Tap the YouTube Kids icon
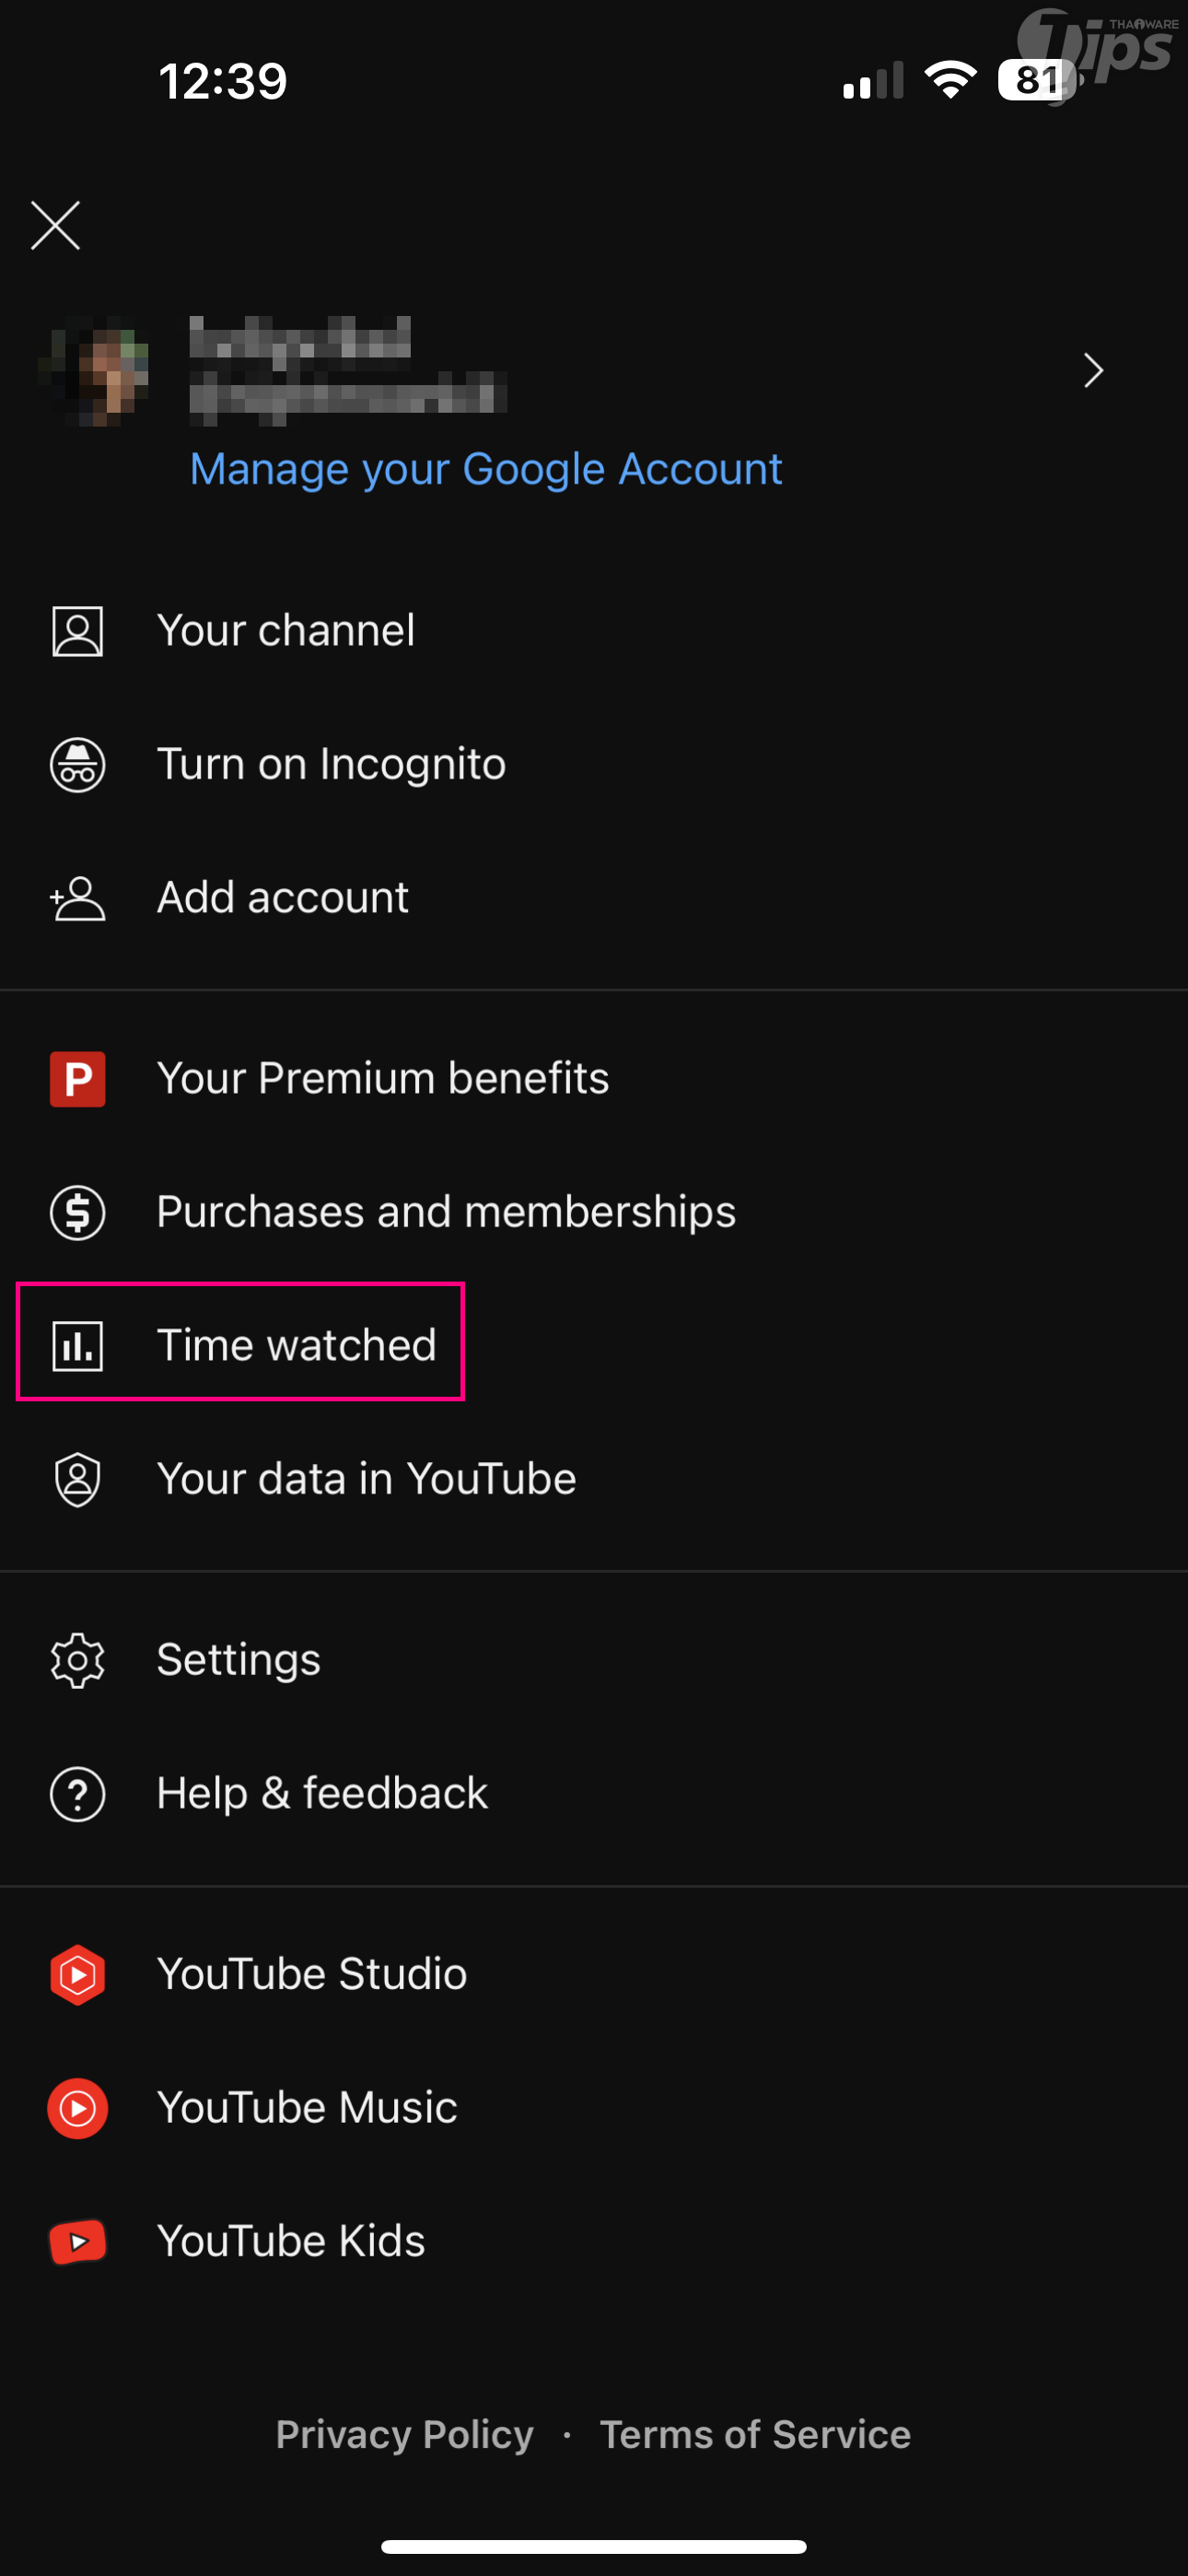This screenshot has width=1188, height=2576. pyautogui.click(x=77, y=2241)
